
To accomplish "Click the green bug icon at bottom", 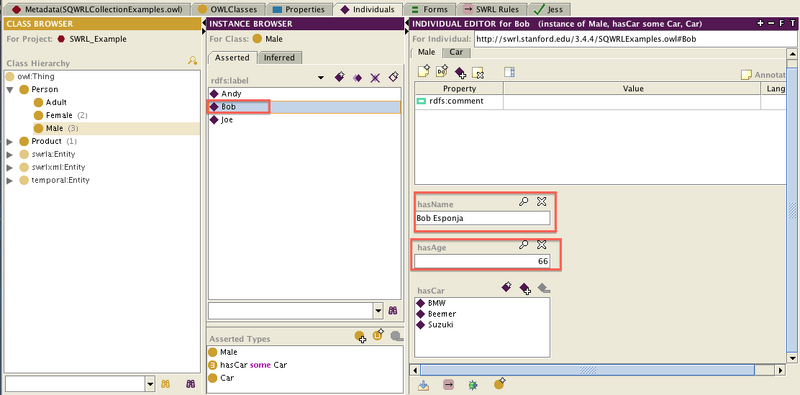I will click(x=473, y=384).
